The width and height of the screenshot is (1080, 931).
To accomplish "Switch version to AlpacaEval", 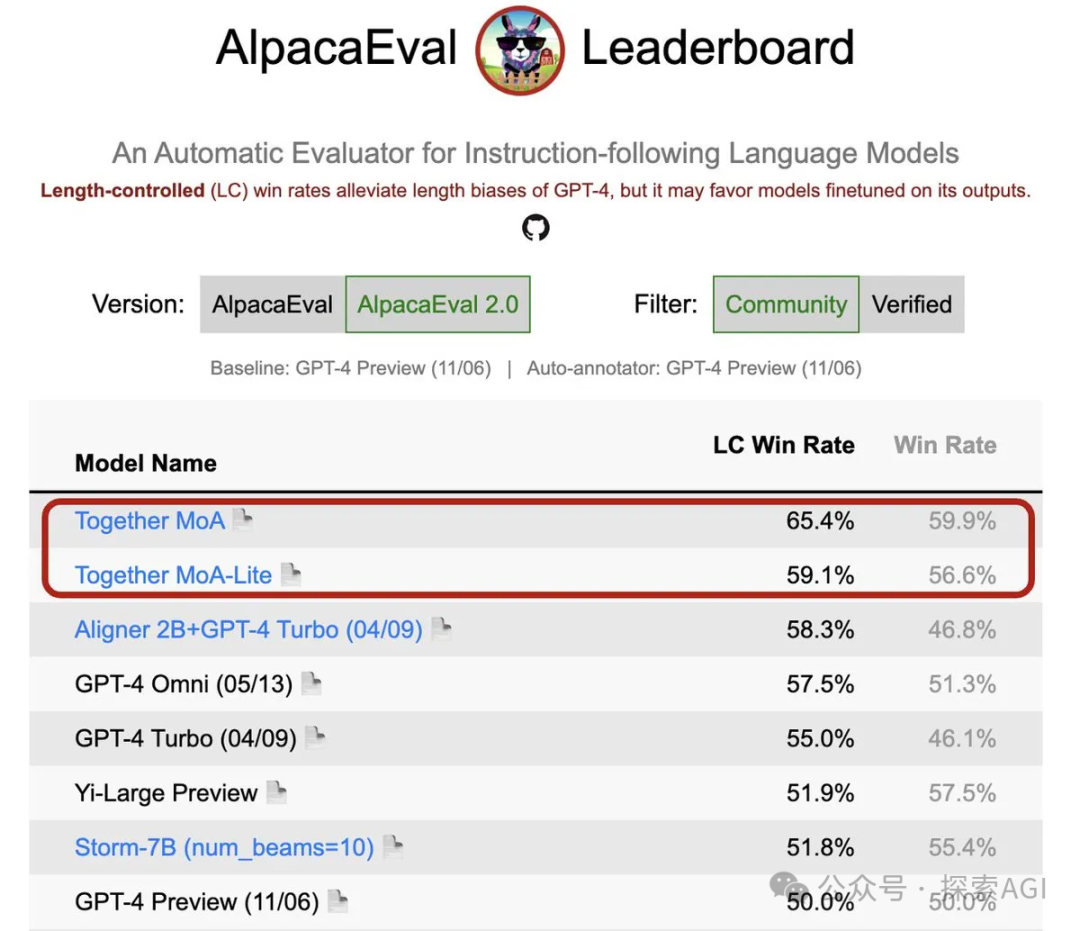I will 273,304.
